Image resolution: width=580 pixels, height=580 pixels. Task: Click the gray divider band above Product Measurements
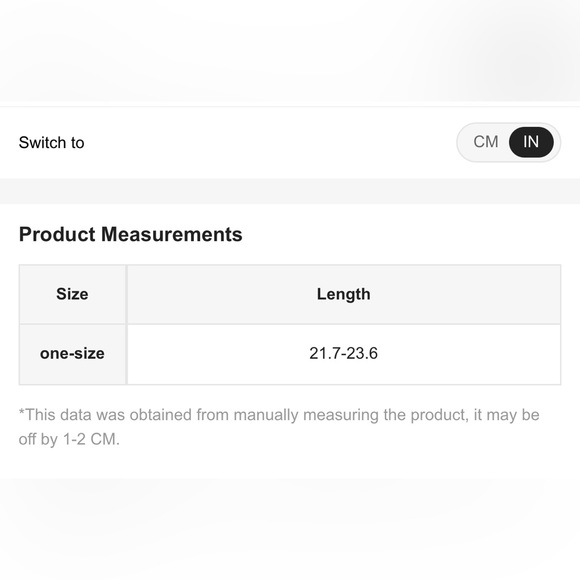pyautogui.click(x=290, y=191)
